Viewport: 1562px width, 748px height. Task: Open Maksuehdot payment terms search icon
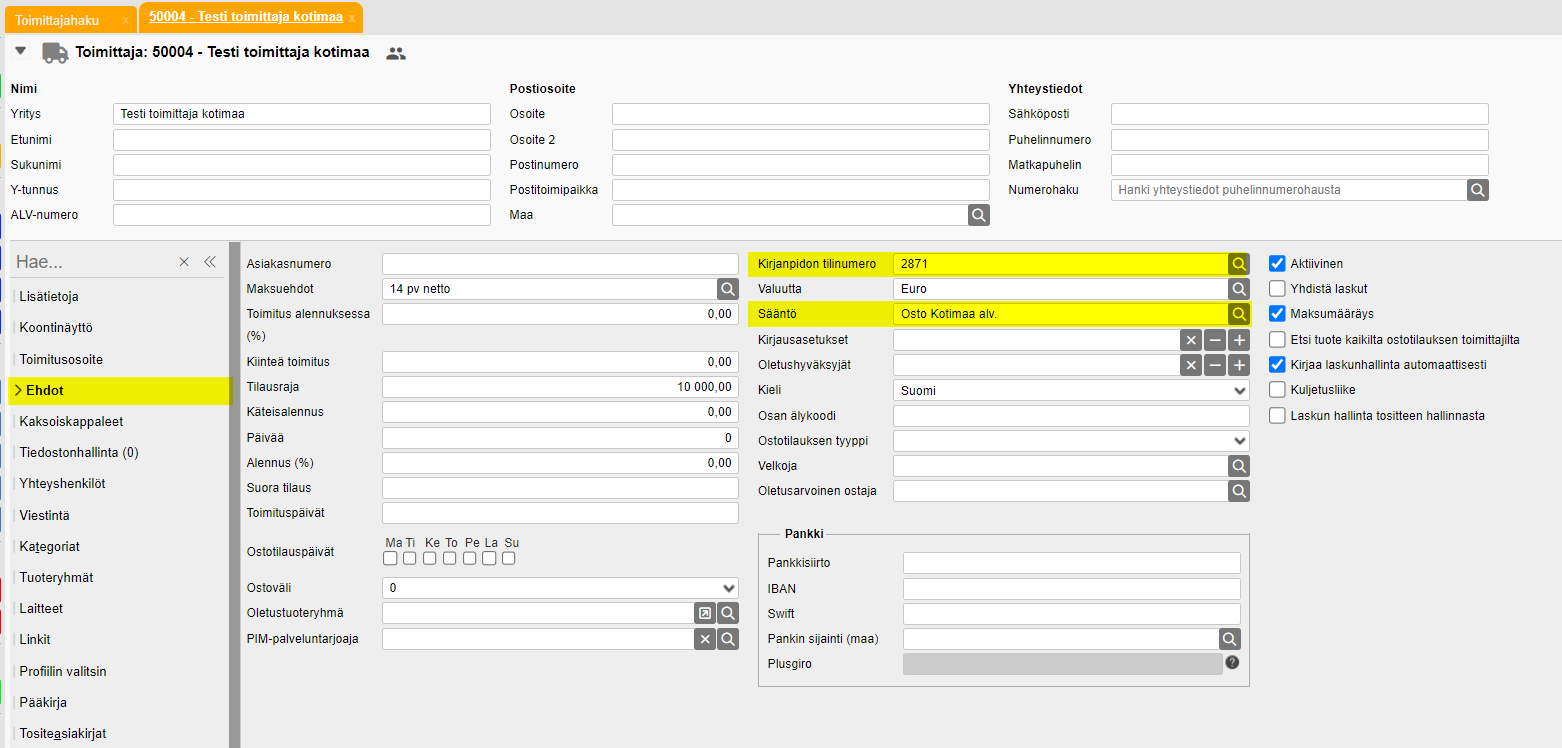coord(728,289)
